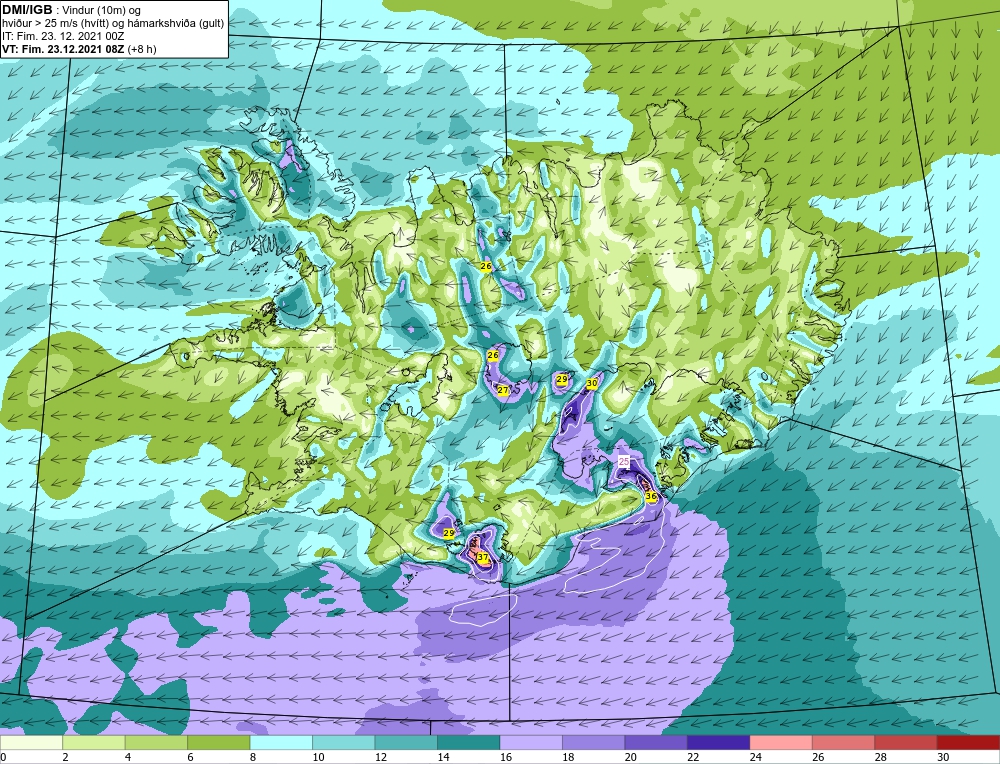Pick the 26–28 m/s salmon legend swatch

[x=844, y=742]
